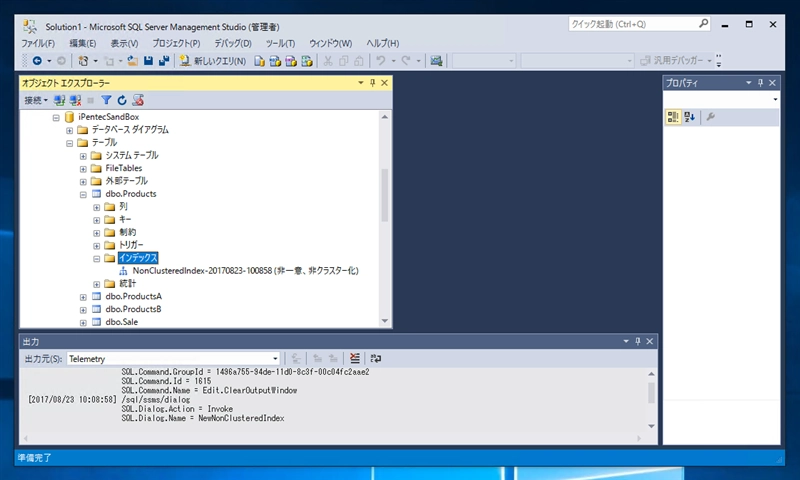Expand the 統計 folder

[x=96, y=284]
